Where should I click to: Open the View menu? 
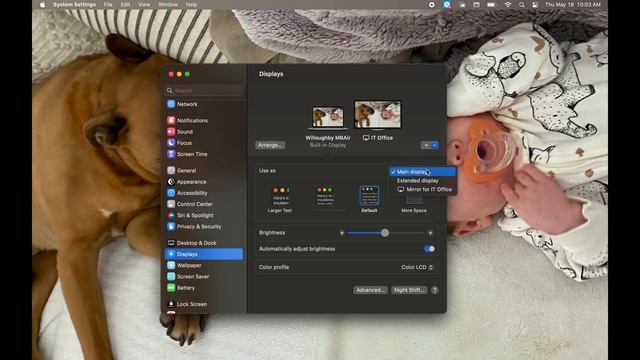pos(144,4)
